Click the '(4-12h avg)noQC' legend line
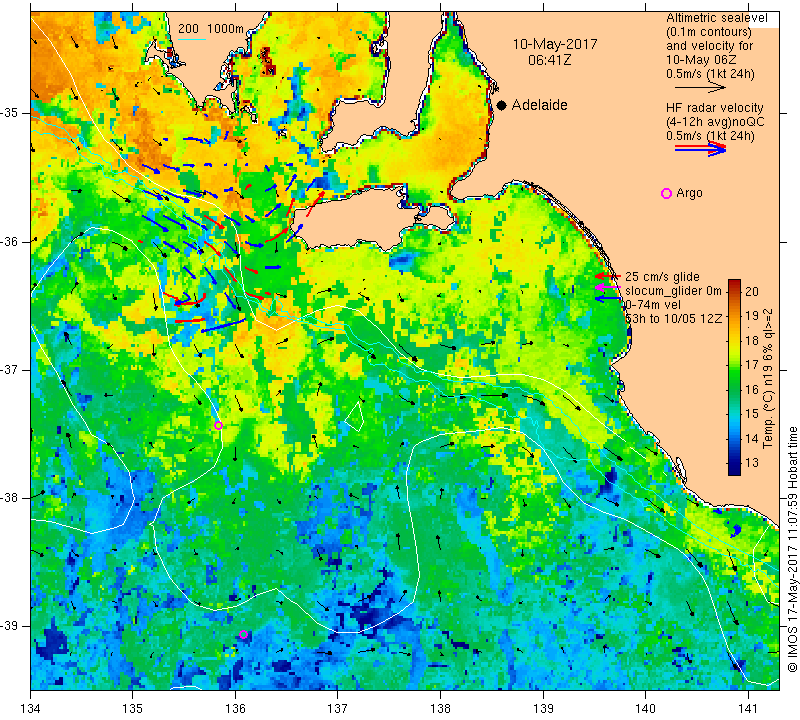The width and height of the screenshot is (800, 720). point(715,122)
